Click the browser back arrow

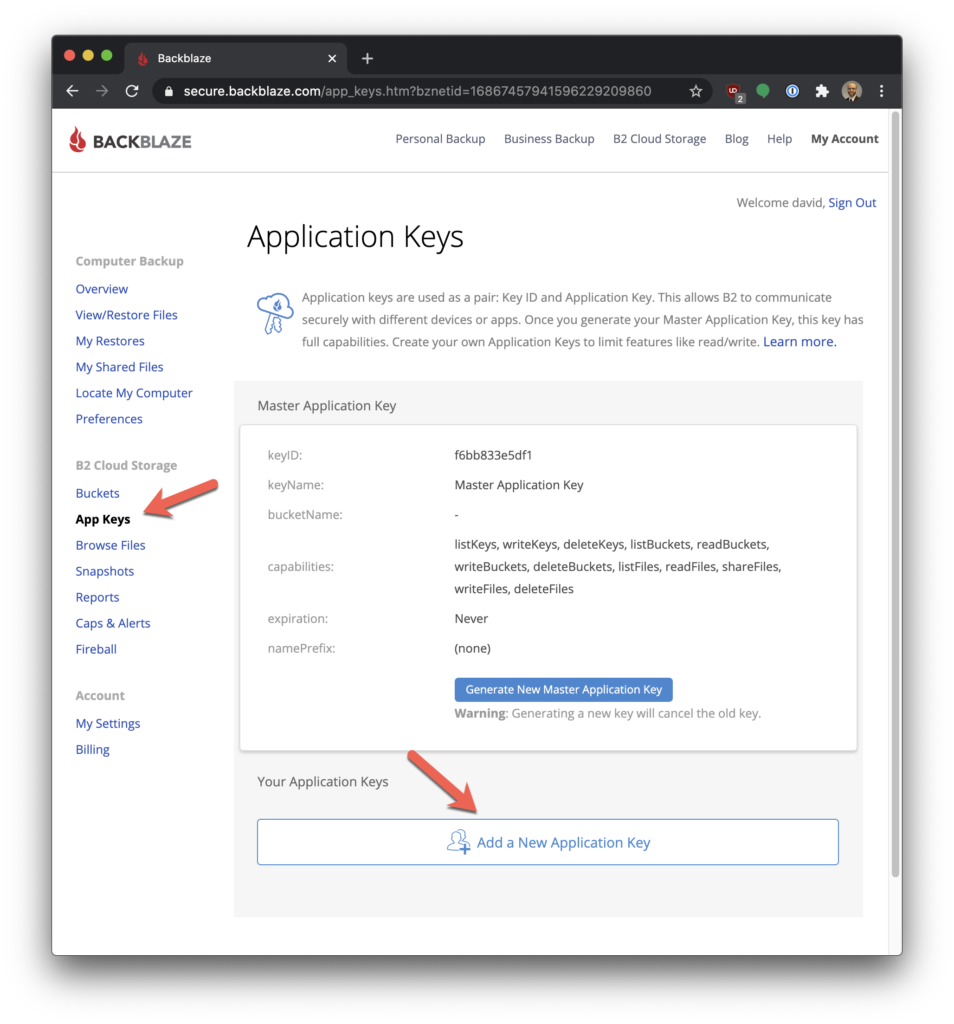(72, 91)
